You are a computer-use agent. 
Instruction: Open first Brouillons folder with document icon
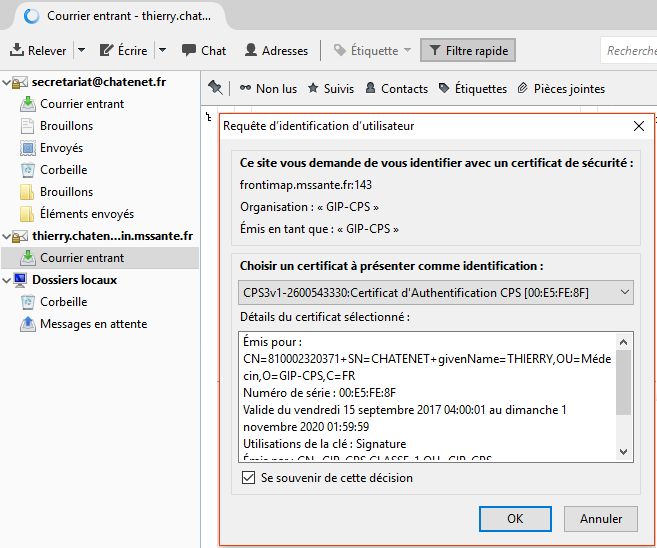coord(66,126)
